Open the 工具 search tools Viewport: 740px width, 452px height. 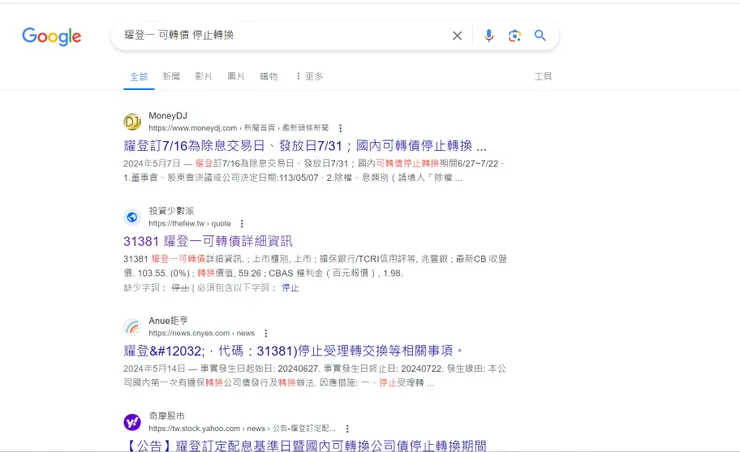543,76
